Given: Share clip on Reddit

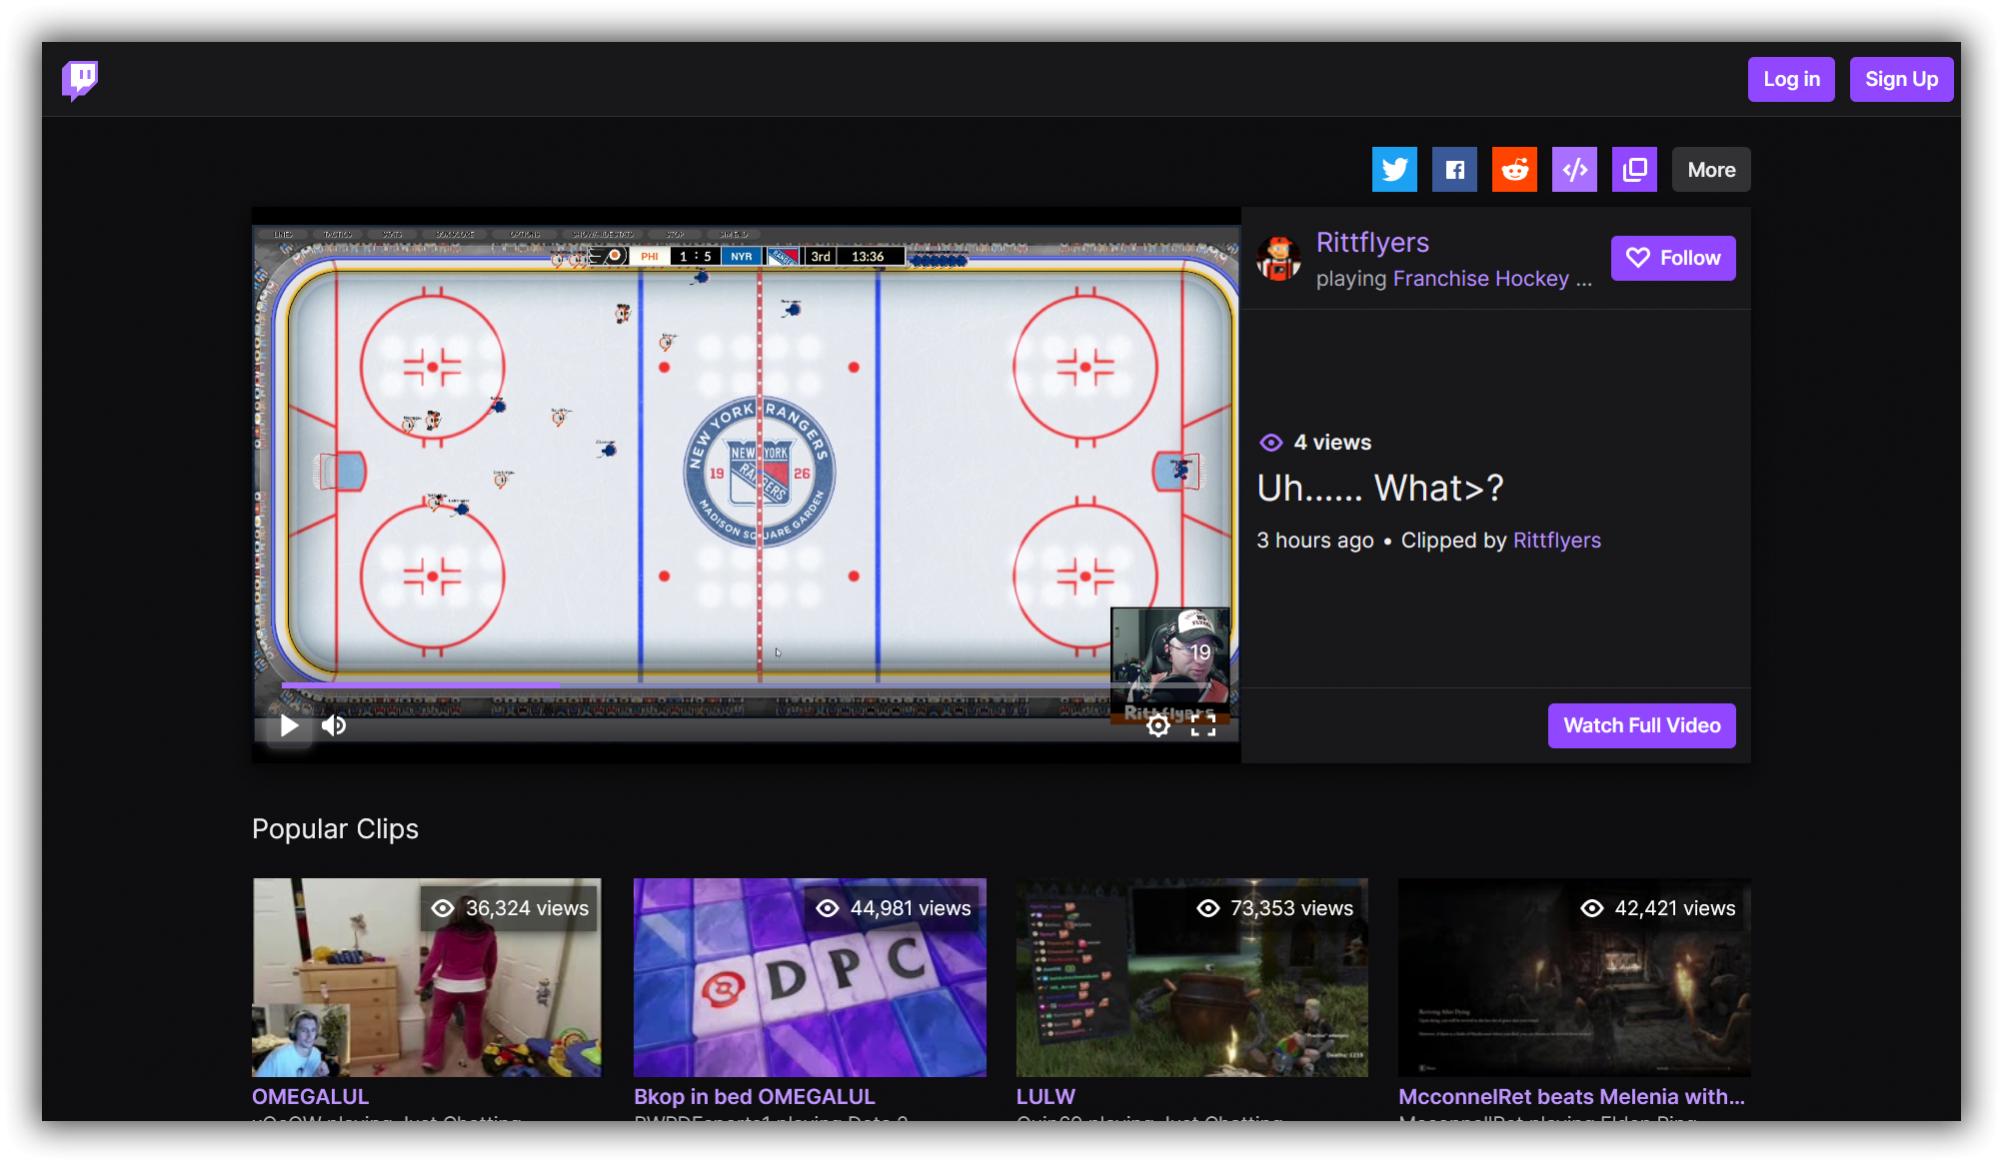Looking at the screenshot, I should [x=1514, y=169].
